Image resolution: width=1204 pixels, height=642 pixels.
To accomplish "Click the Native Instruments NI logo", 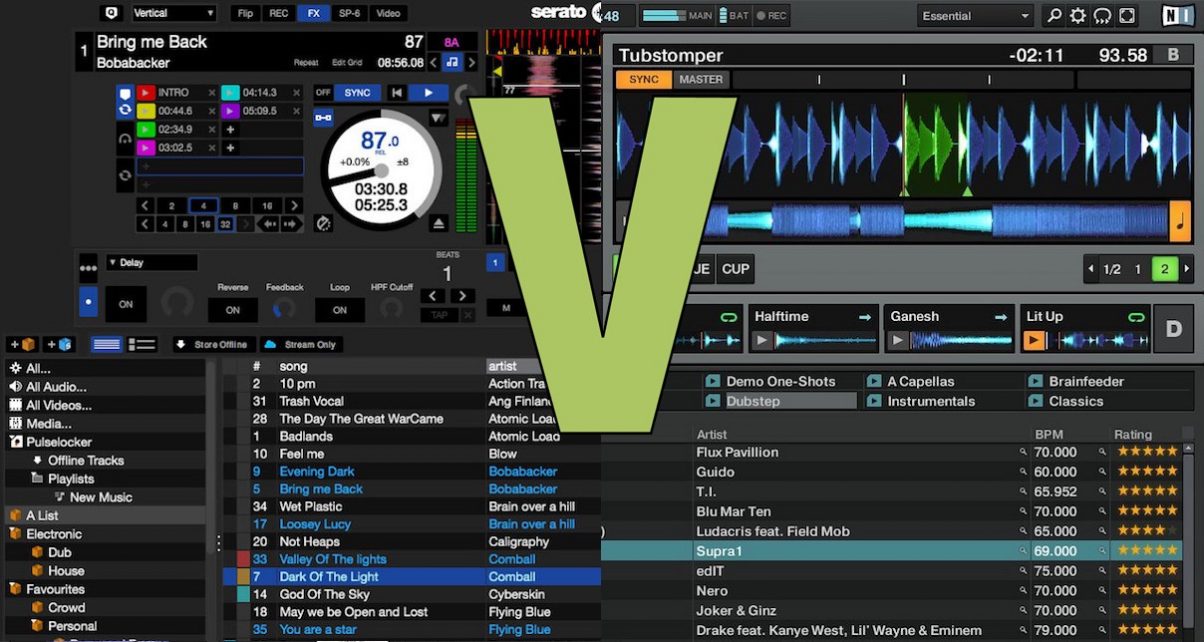I will click(1177, 16).
